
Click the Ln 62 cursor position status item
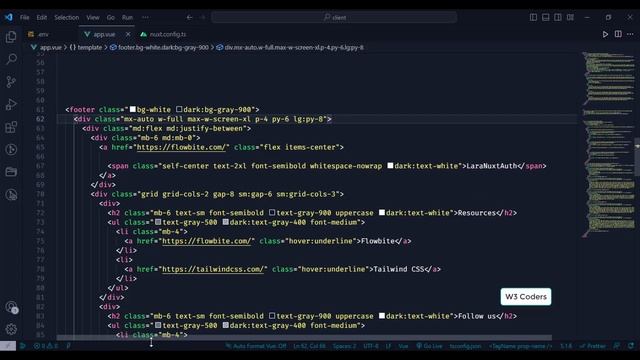310,346
